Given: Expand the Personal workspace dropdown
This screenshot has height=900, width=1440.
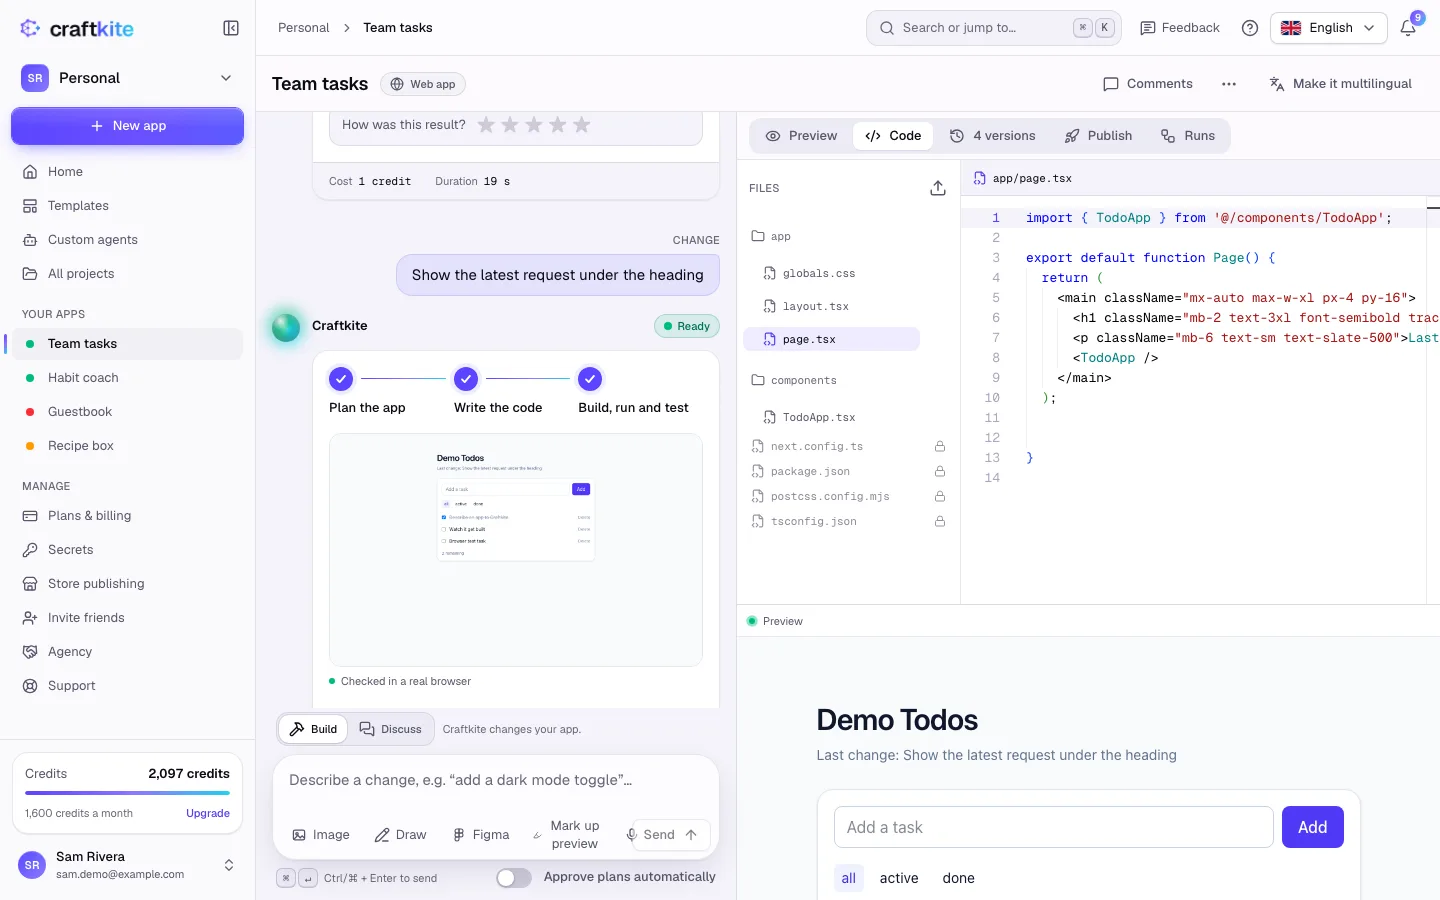Looking at the screenshot, I should [127, 78].
